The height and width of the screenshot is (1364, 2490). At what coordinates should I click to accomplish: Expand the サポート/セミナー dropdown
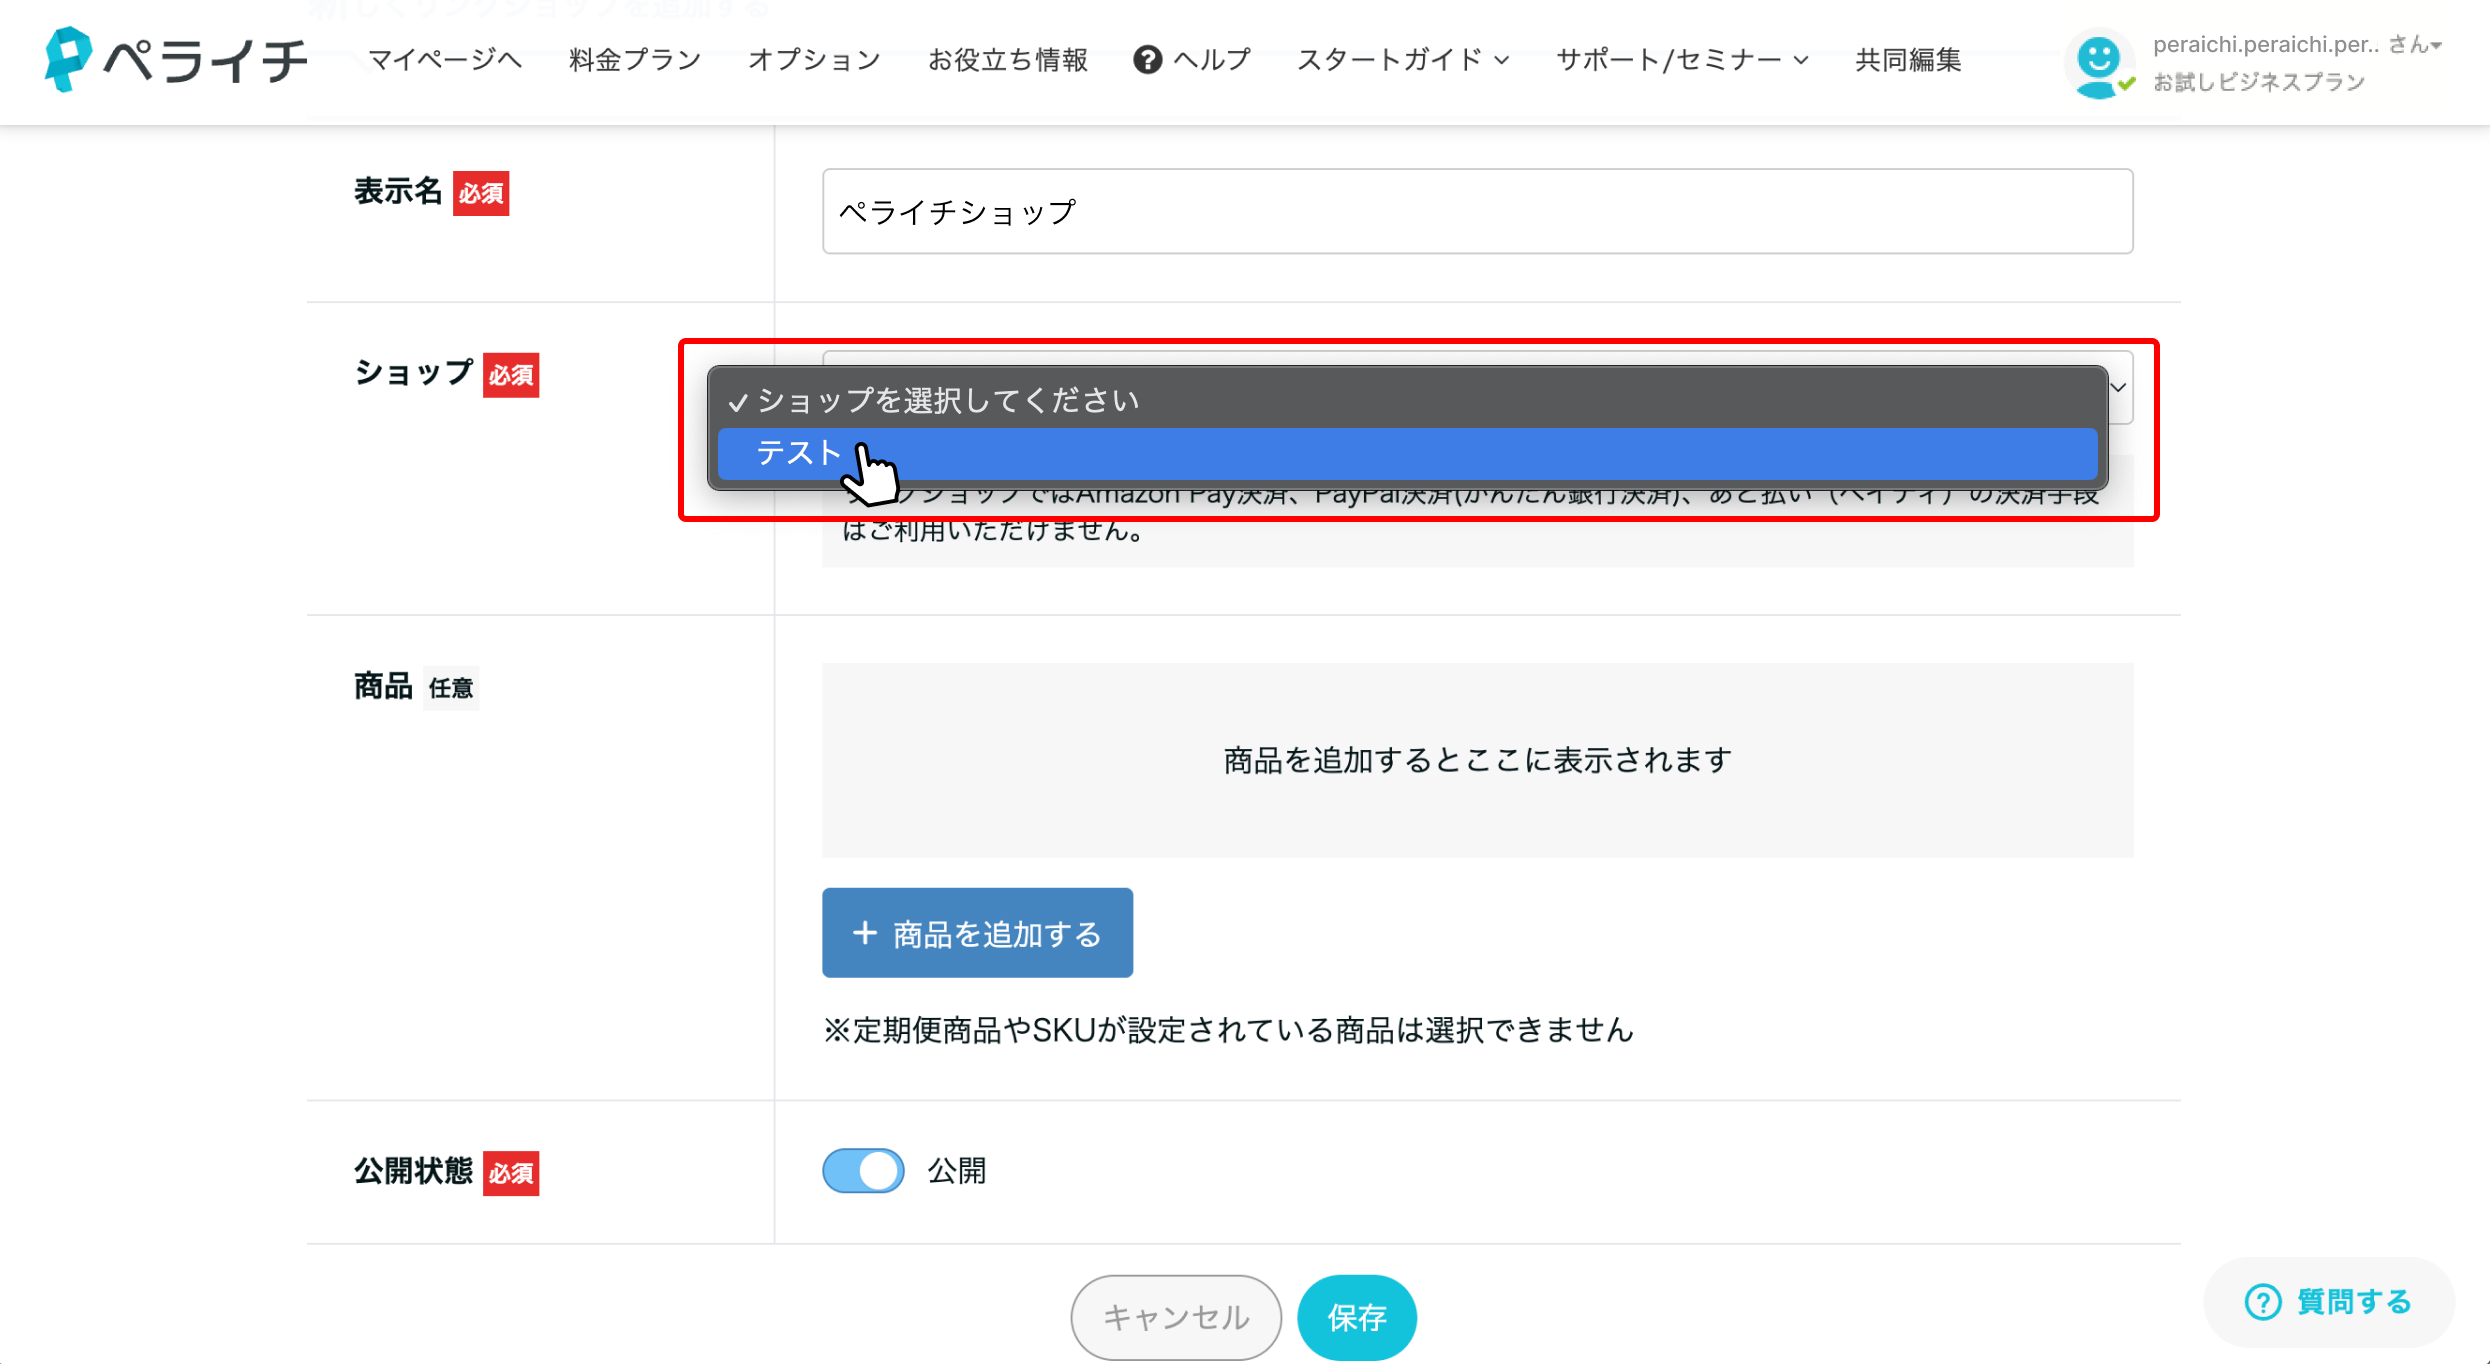1682,60
